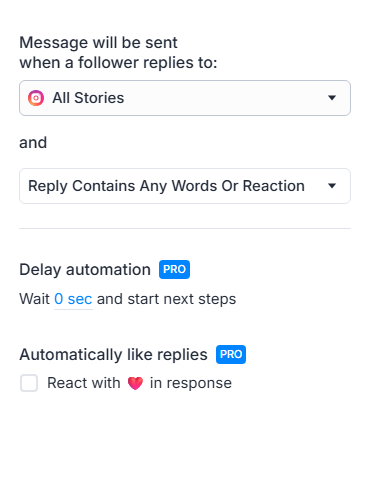Viewport: 372px width, 477px height.
Task: Click the reply condition dropdown arrow
Action: (x=332, y=186)
